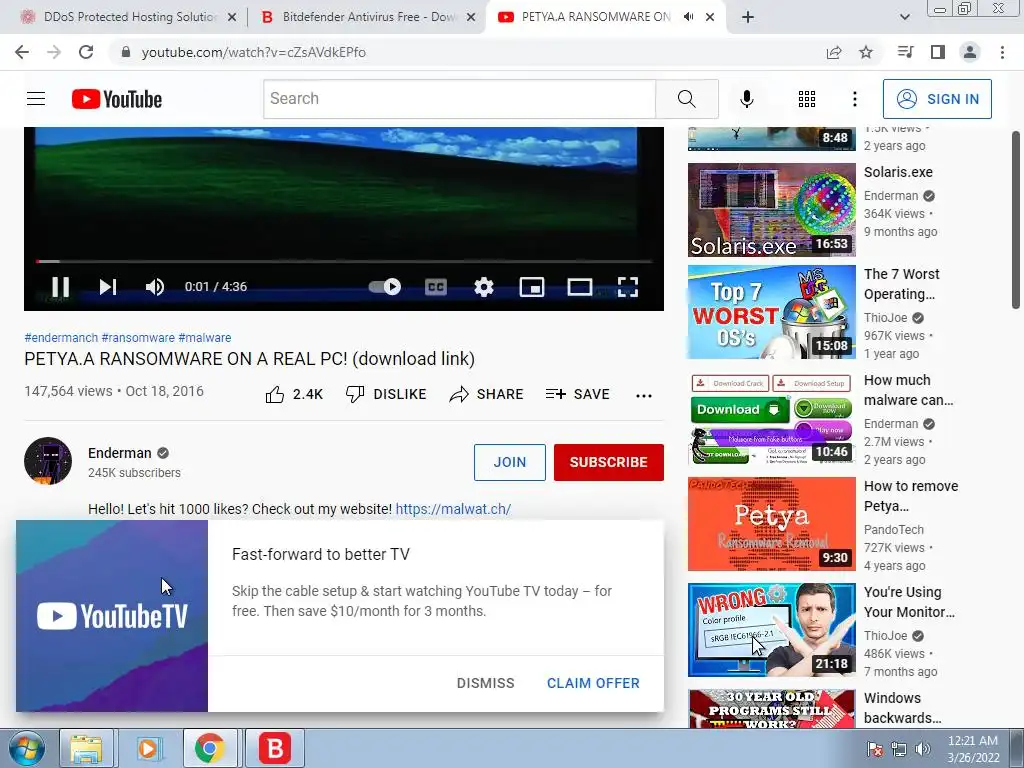The height and width of the screenshot is (768, 1024).
Task: Switch to theater mode
Action: point(580,287)
